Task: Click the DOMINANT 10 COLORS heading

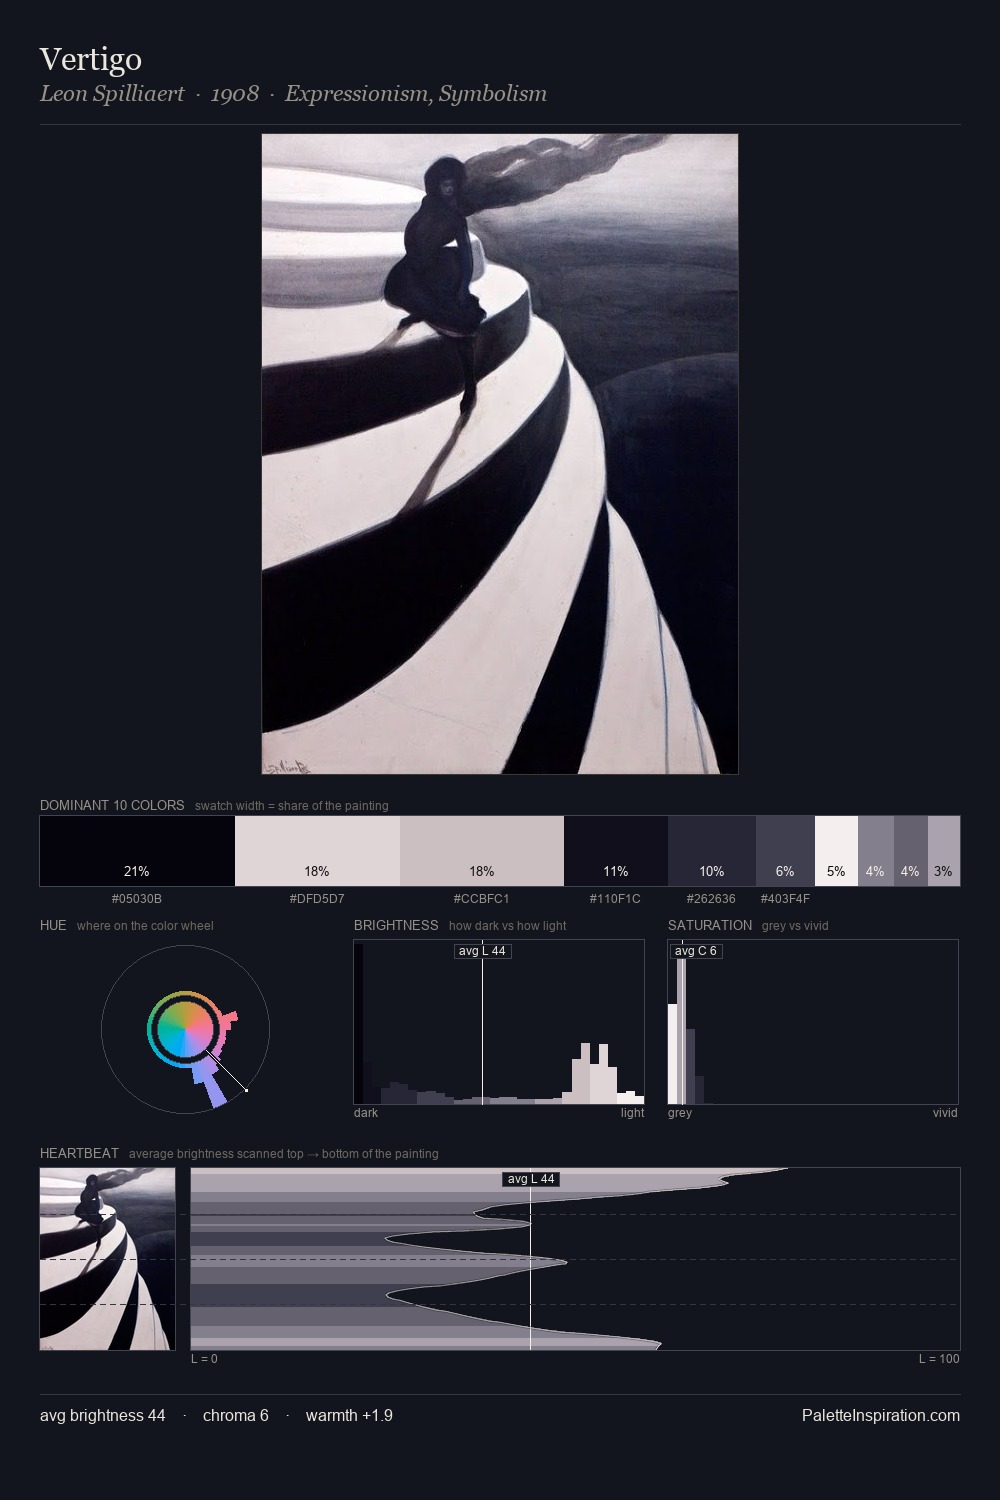Action: tap(112, 805)
